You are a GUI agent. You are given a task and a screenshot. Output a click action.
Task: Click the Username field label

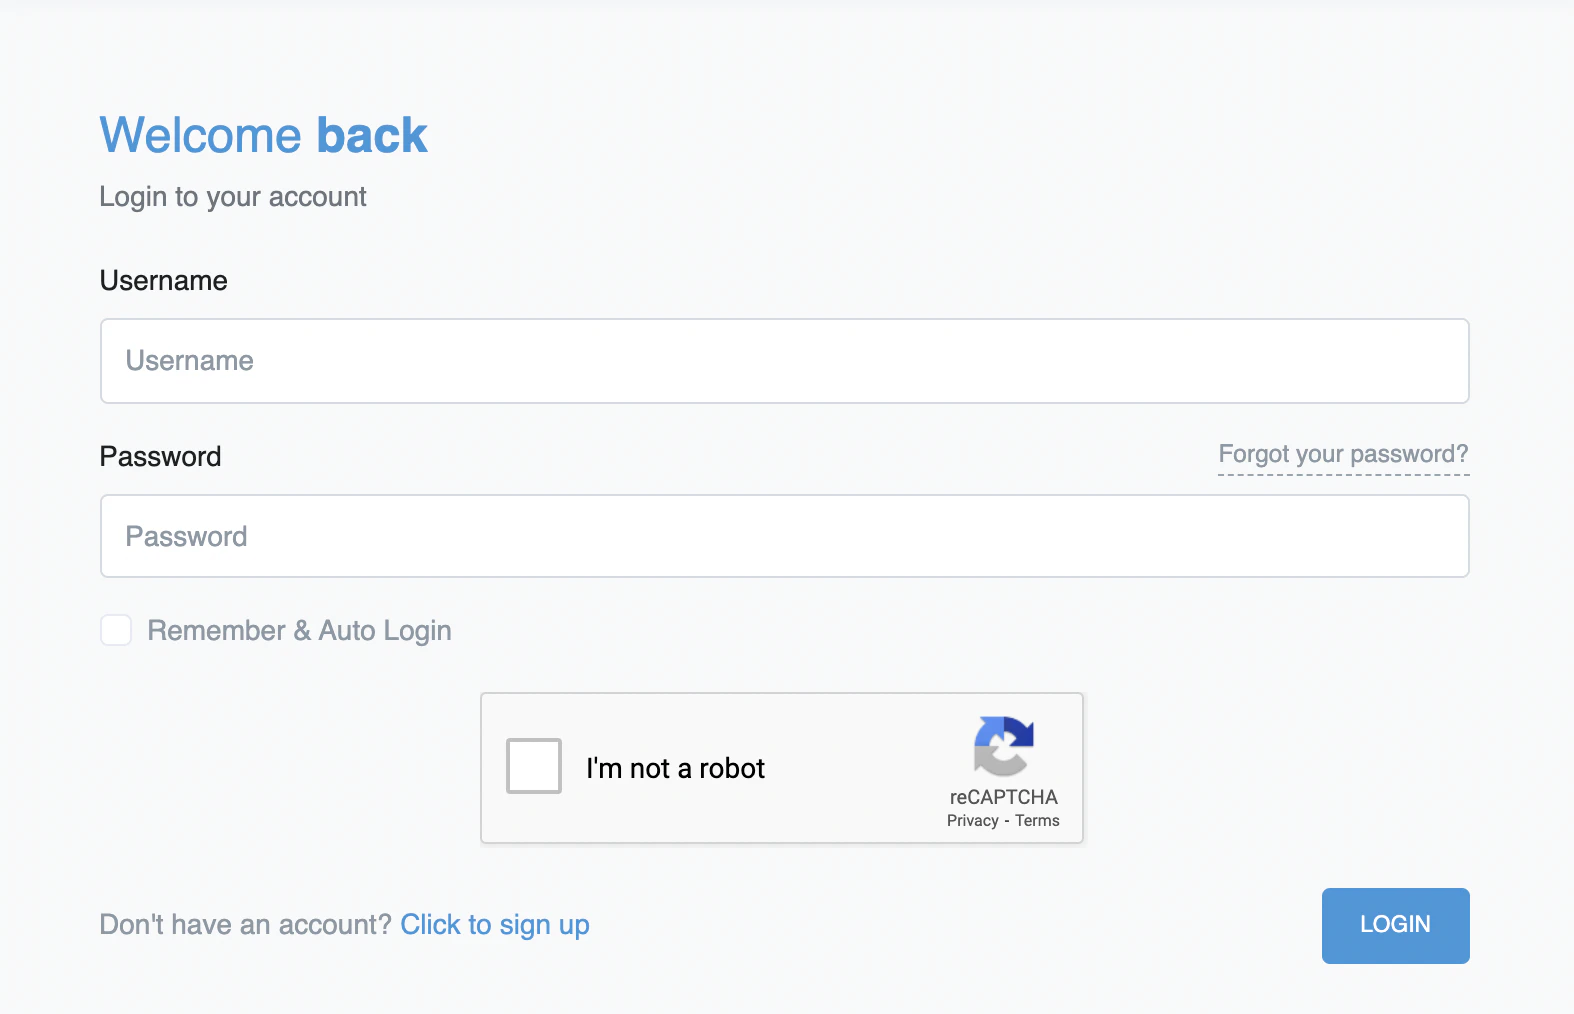(163, 281)
